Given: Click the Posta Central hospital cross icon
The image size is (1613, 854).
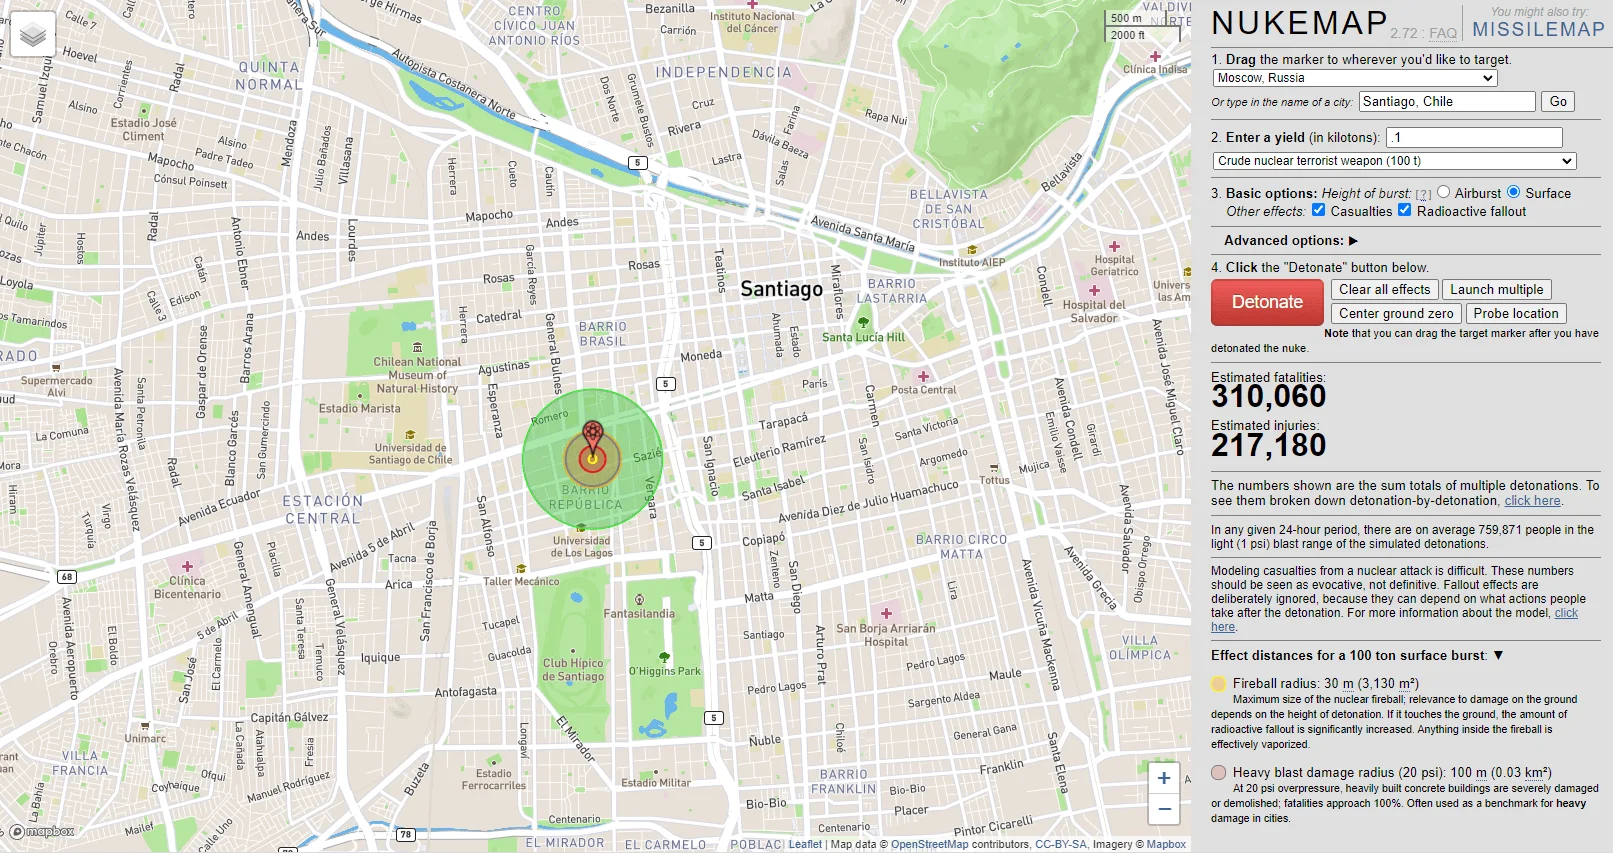Looking at the screenshot, I should tap(923, 376).
